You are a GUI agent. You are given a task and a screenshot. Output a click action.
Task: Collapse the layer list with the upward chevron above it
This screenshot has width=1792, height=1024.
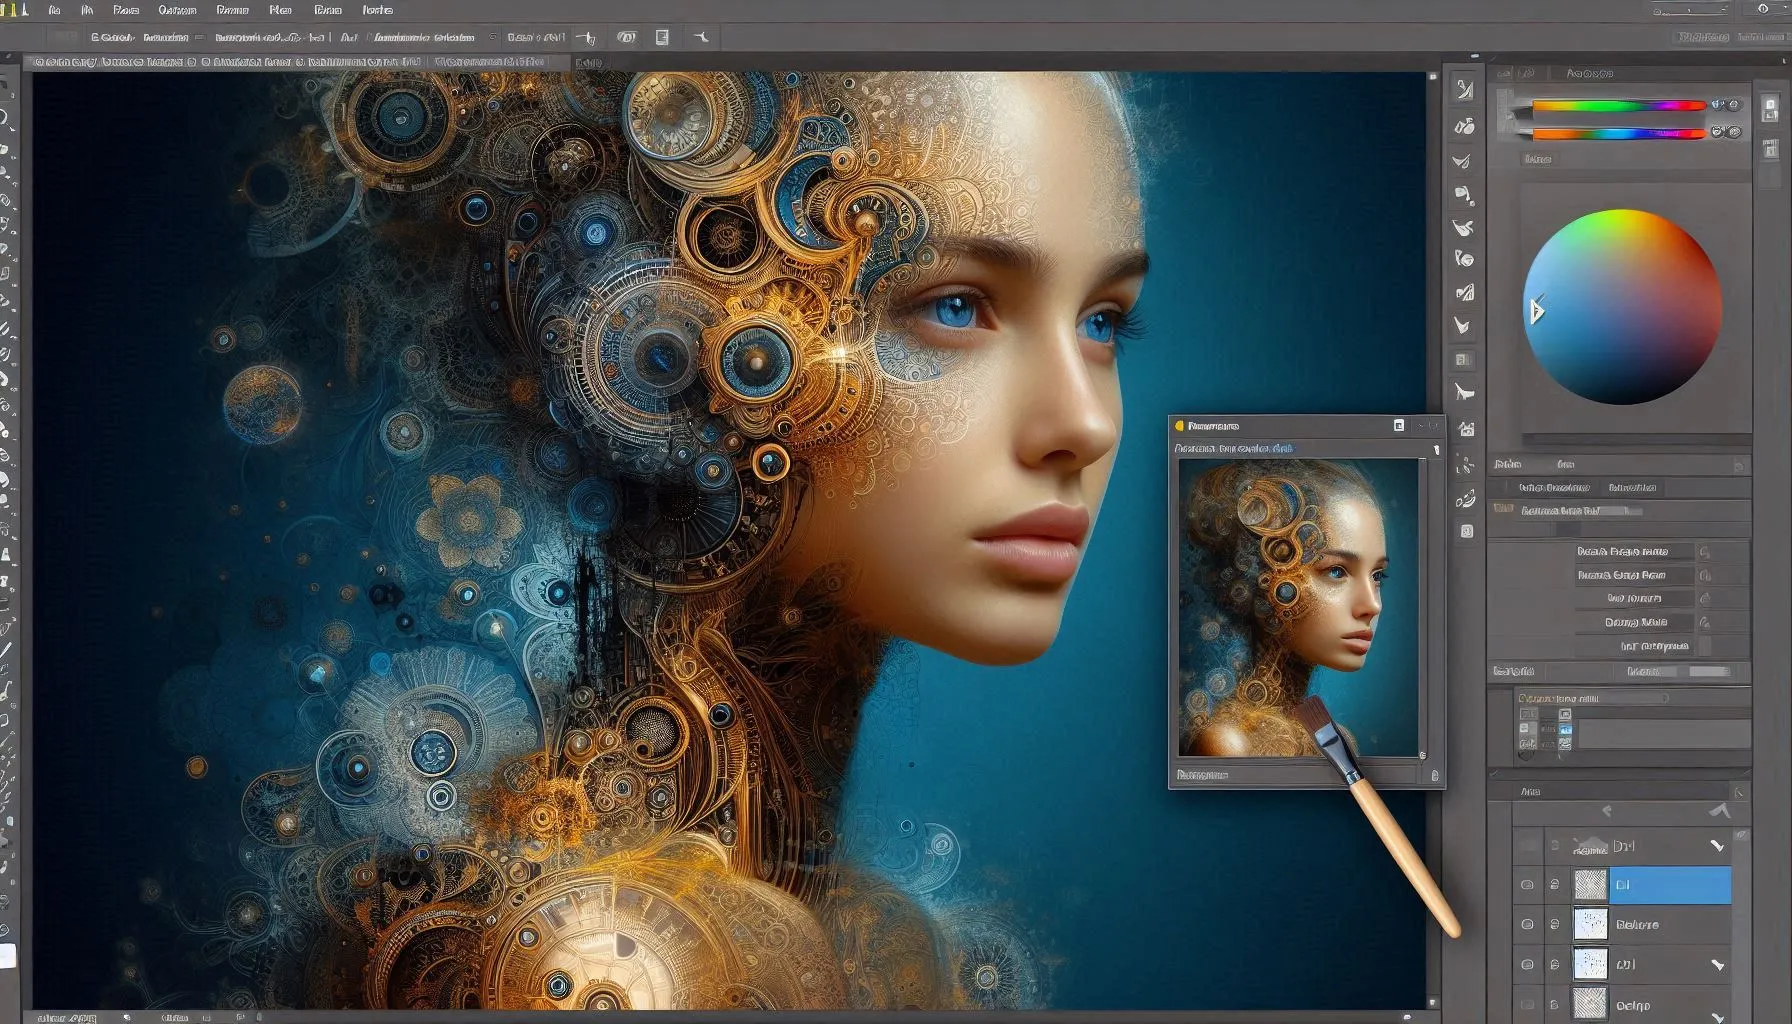pos(1719,811)
